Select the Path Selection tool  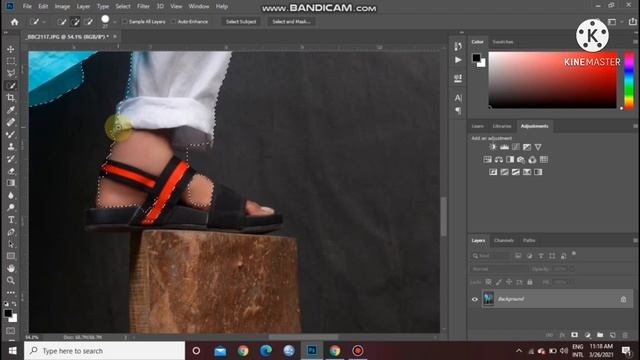click(11, 244)
